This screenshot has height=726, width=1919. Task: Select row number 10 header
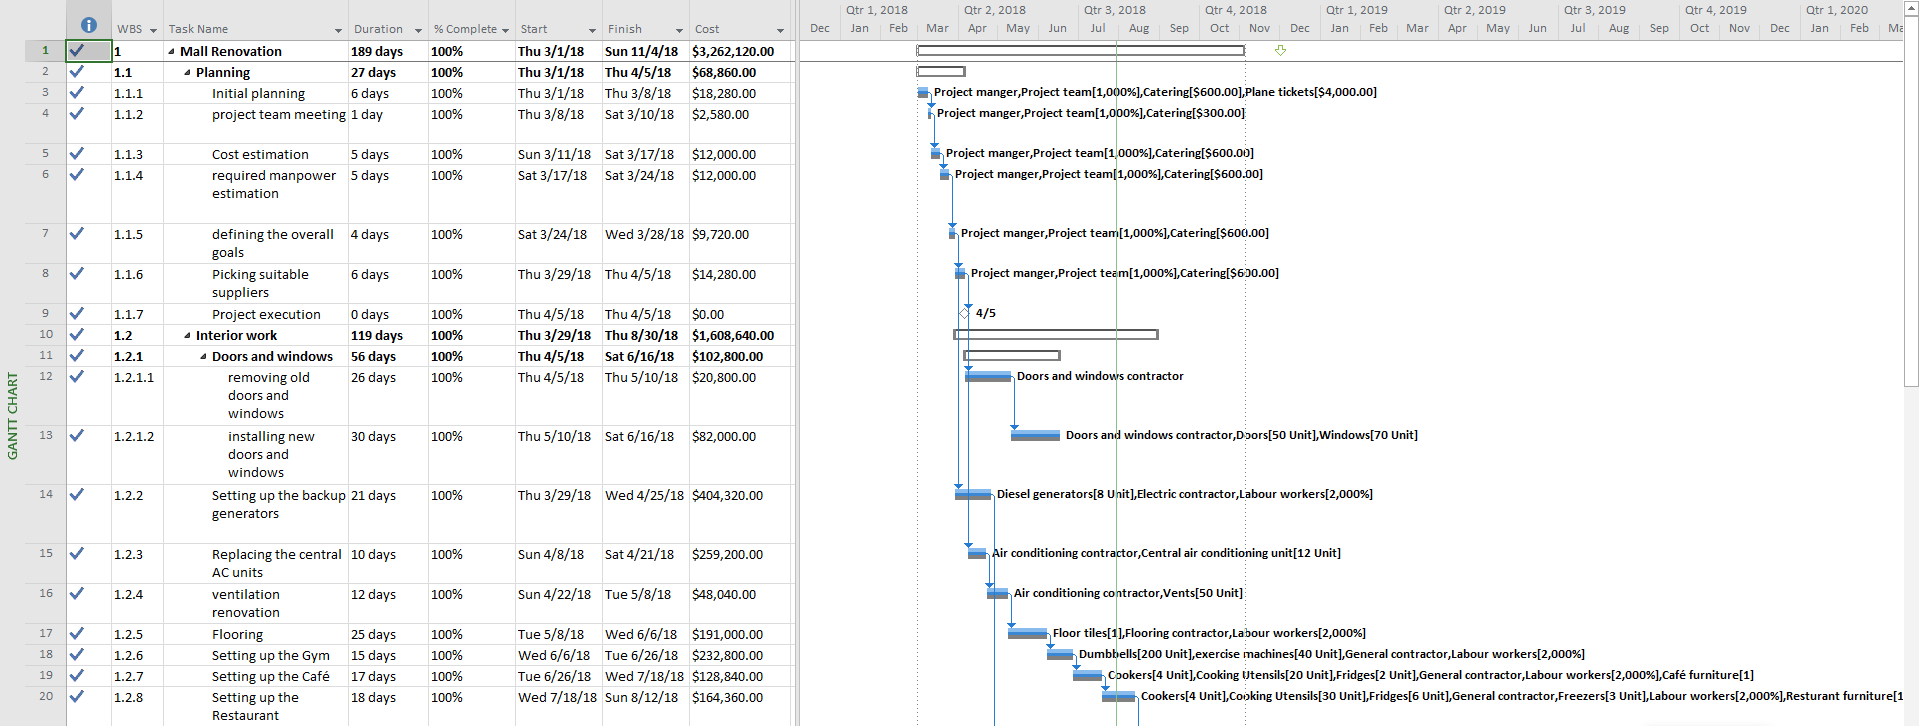46,335
